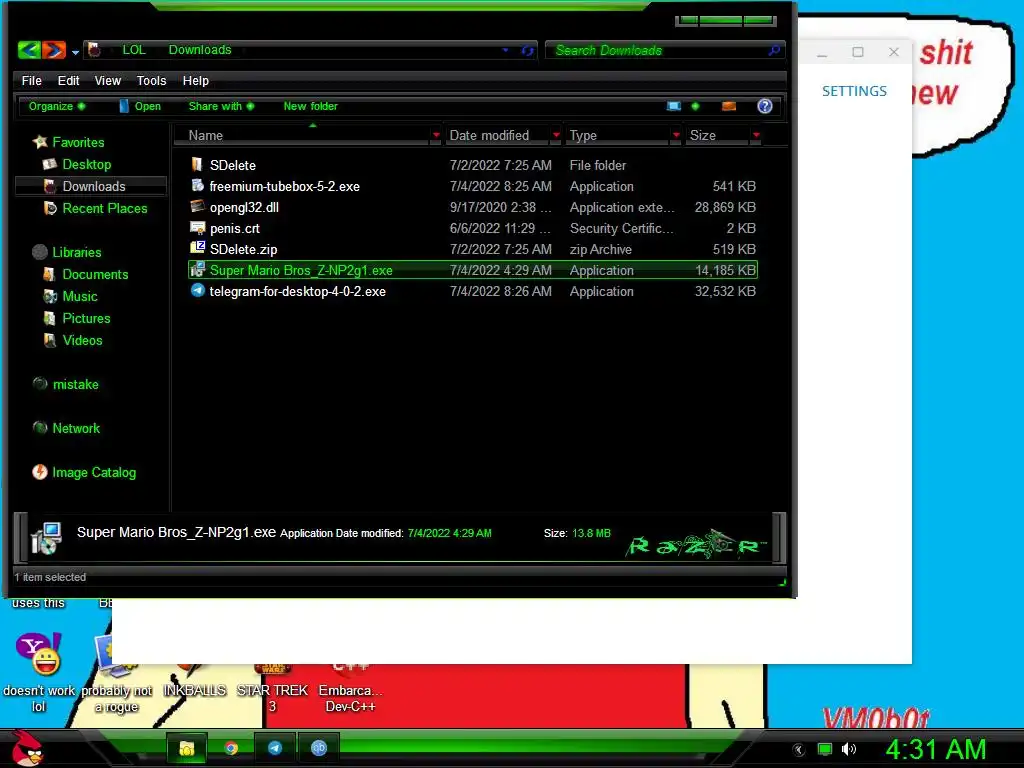The image size is (1024, 768).
Task: Click SETTINGS in the background window
Action: [854, 91]
